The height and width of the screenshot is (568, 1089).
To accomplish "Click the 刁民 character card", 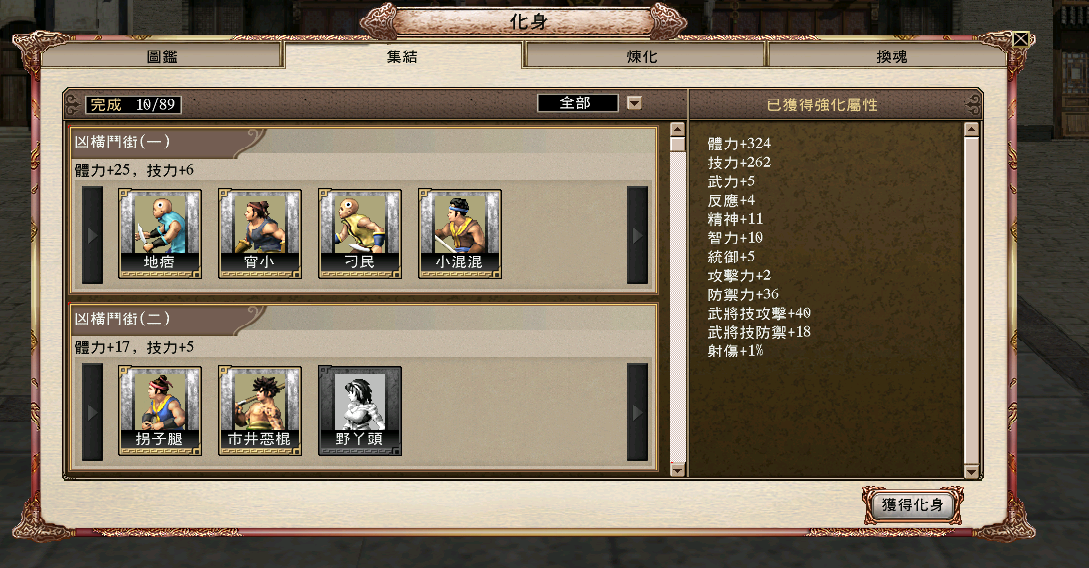I will pyautogui.click(x=360, y=234).
